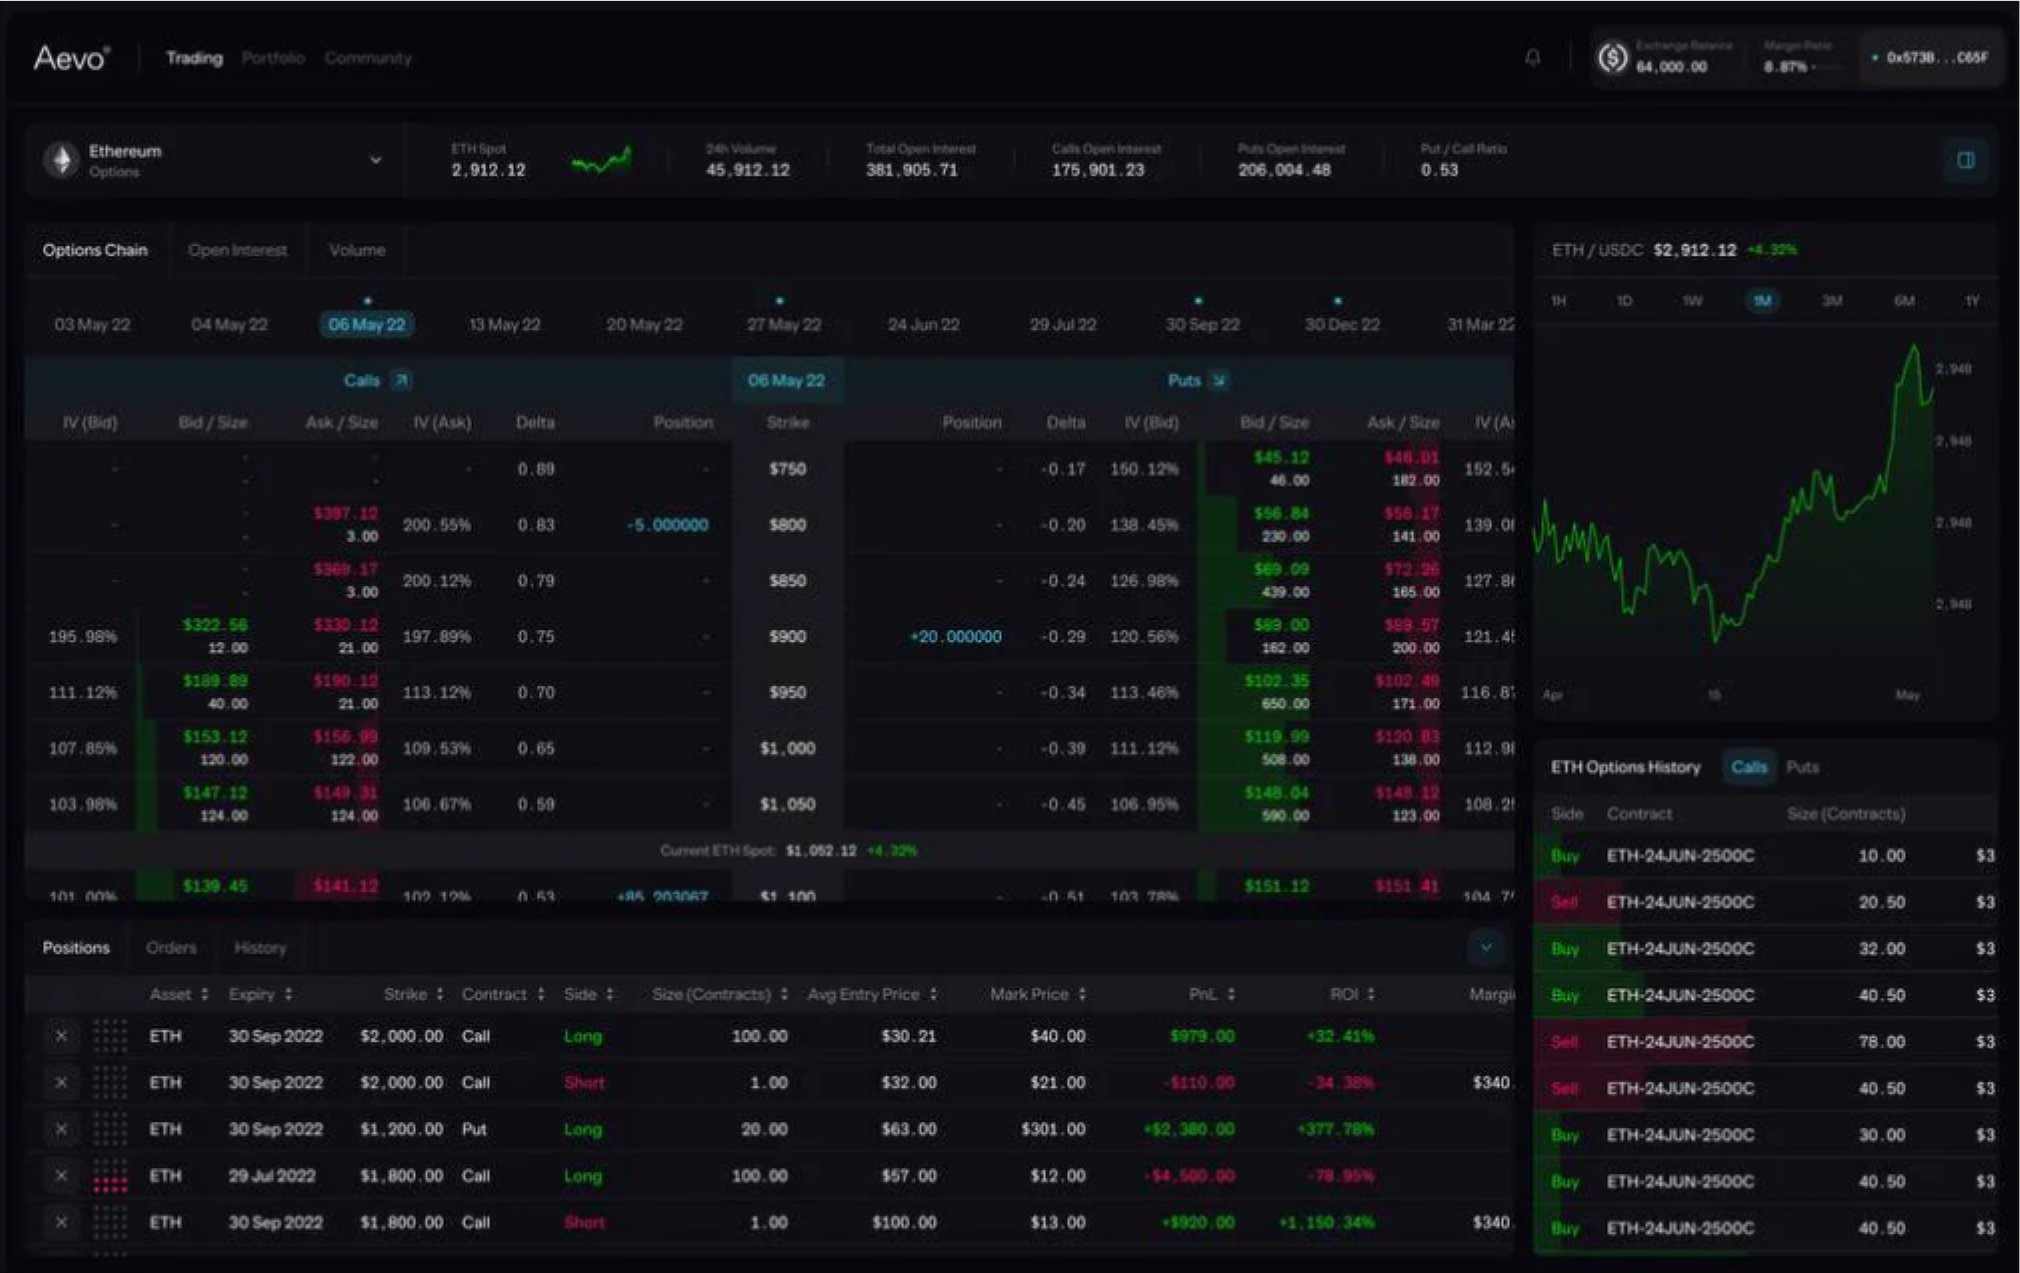Viewport: 2020px width, 1273px height.
Task: Click the -5.000000 position at $800
Action: click(667, 525)
